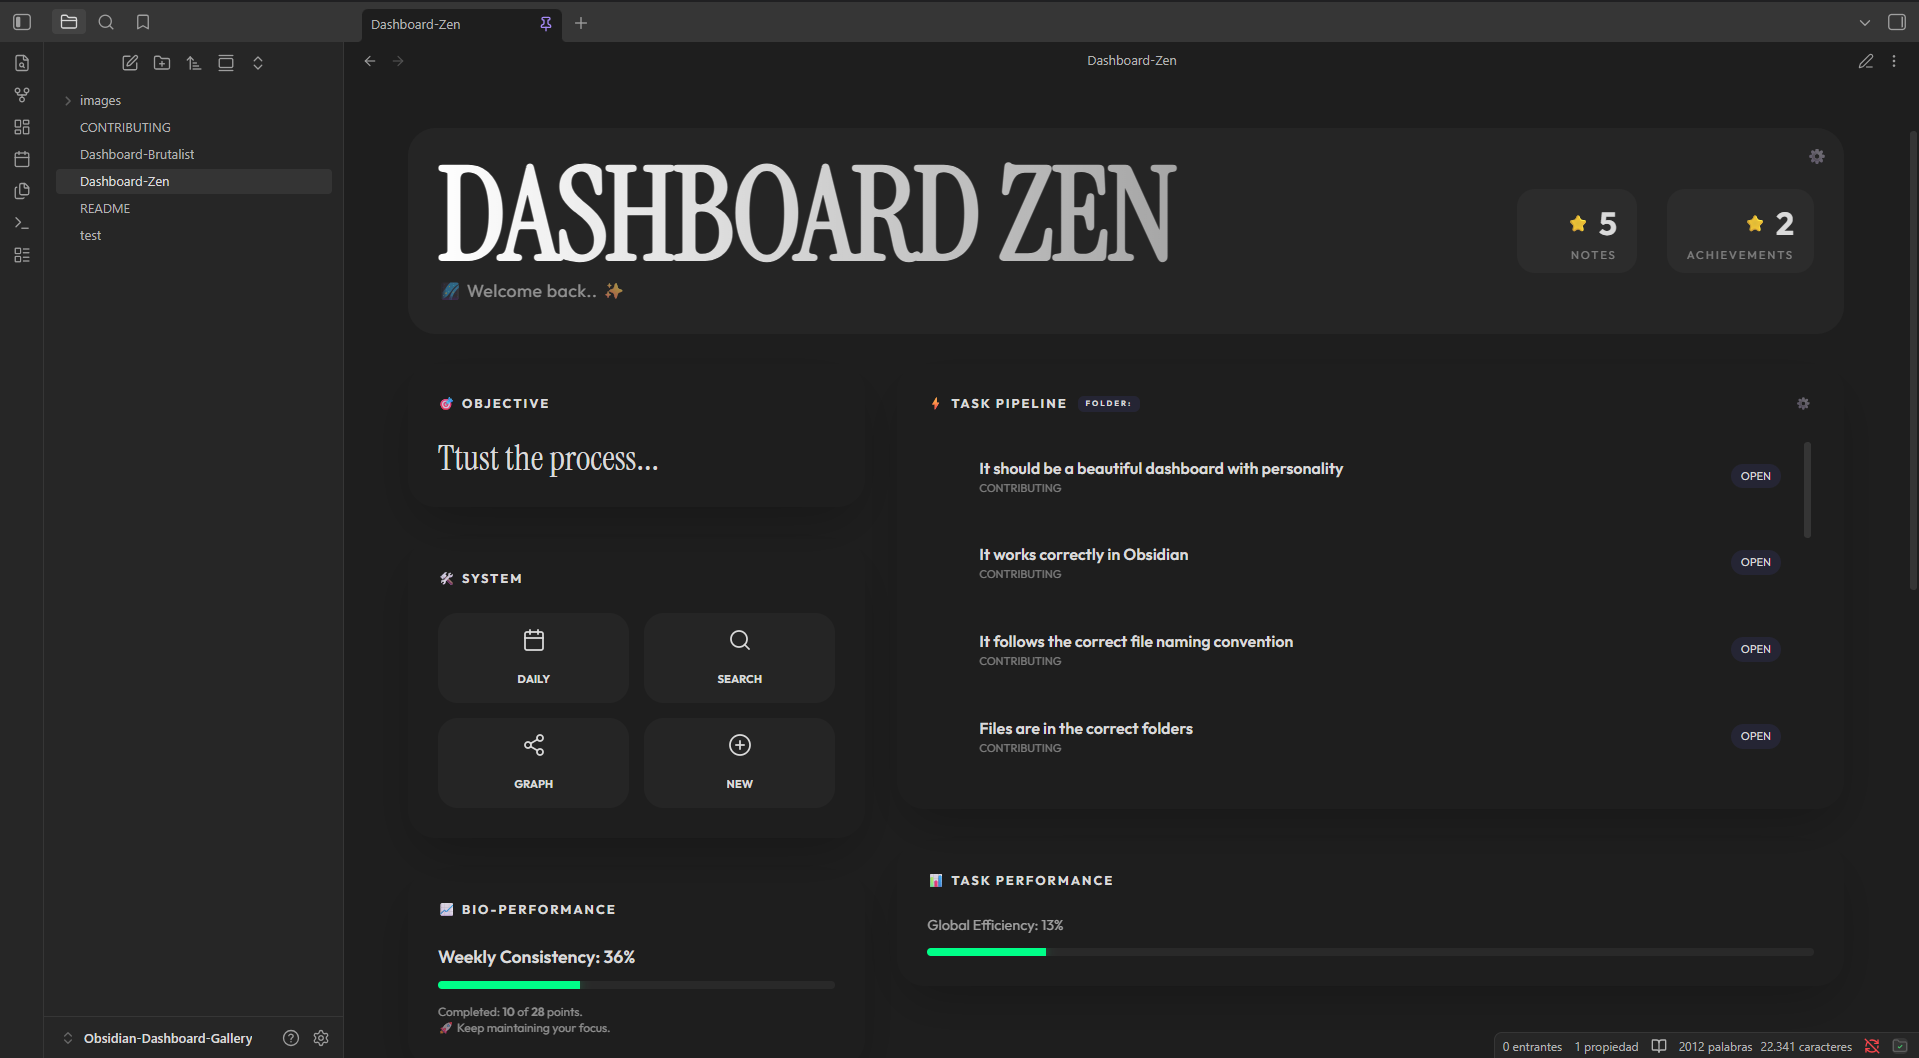The image size is (1919, 1058).
Task: Create new canvas from ribbon icon
Action: (x=22, y=127)
